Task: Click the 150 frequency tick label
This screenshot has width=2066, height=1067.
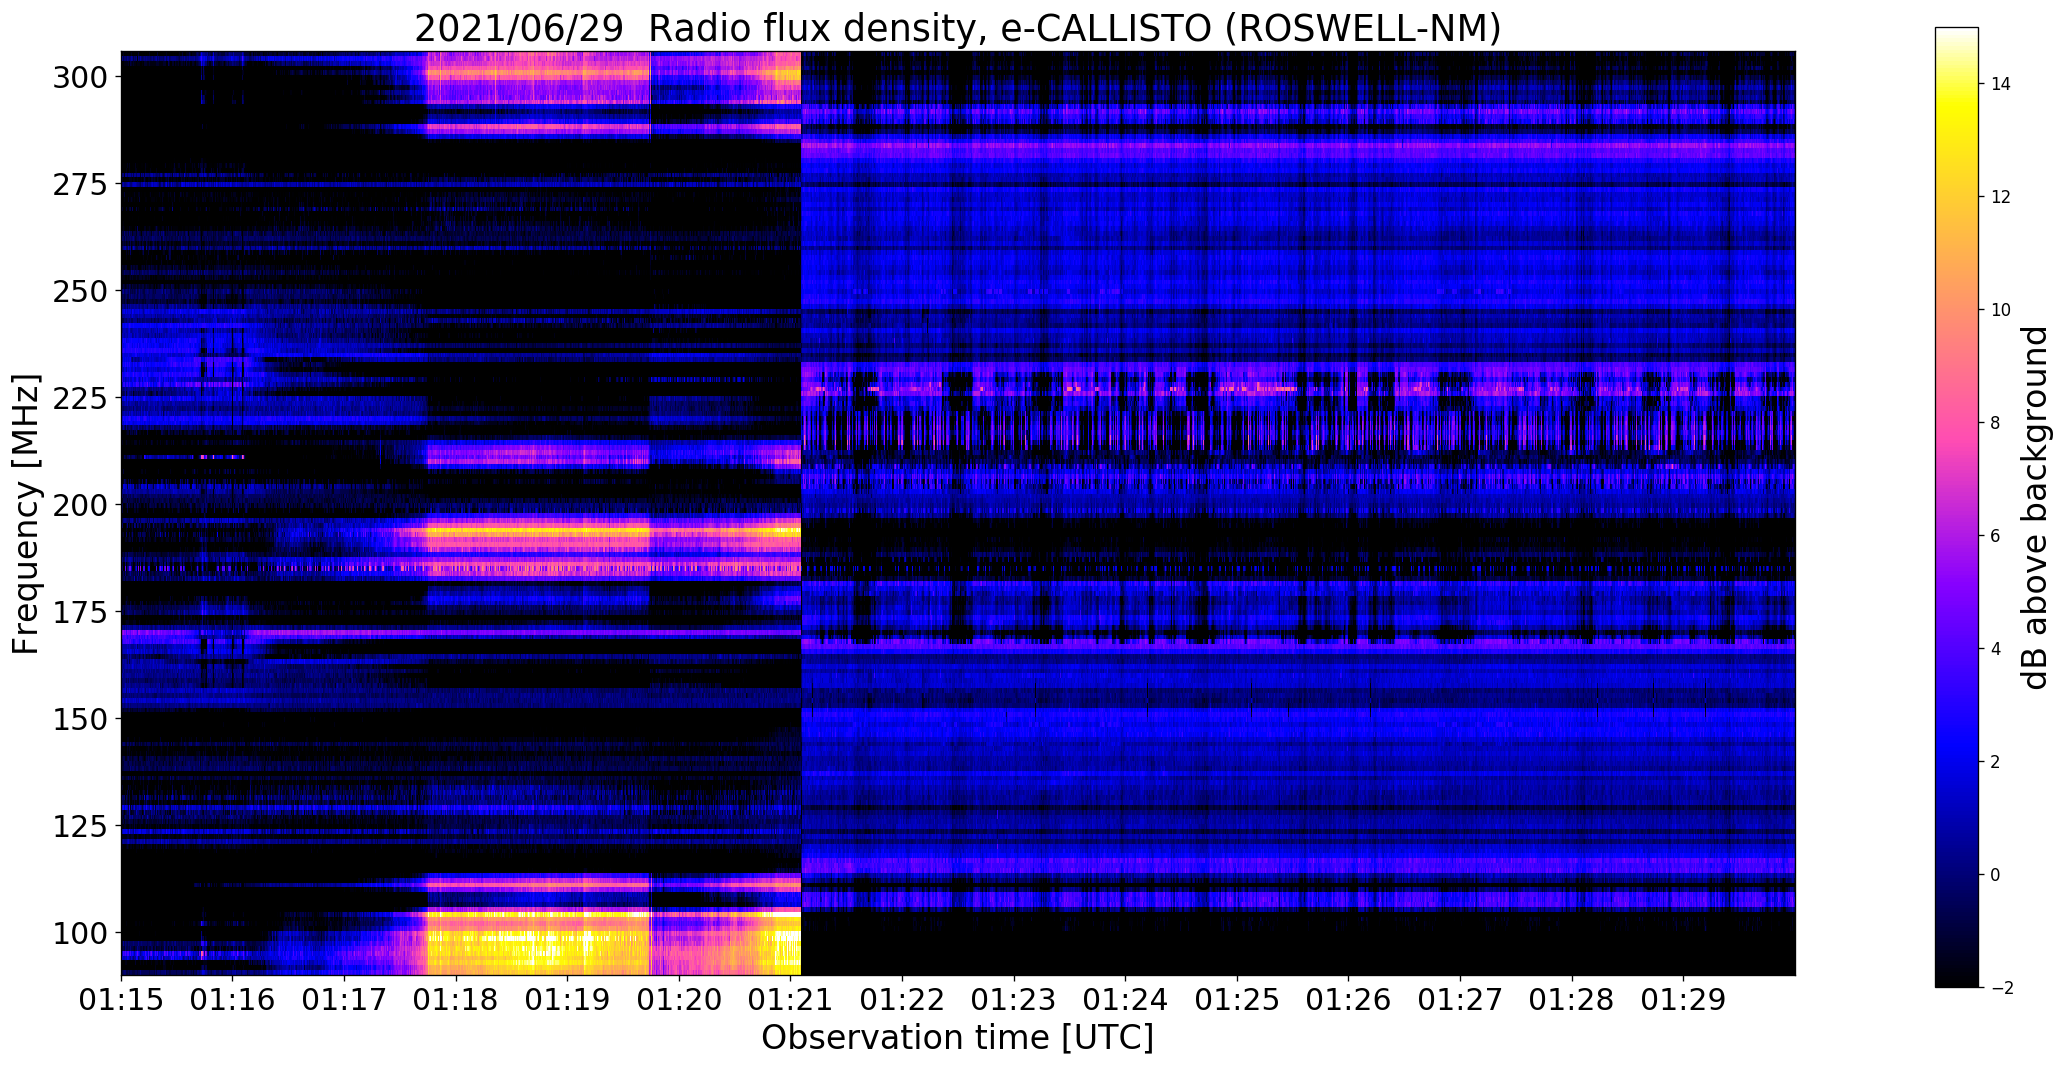Action: pyautogui.click(x=78, y=719)
